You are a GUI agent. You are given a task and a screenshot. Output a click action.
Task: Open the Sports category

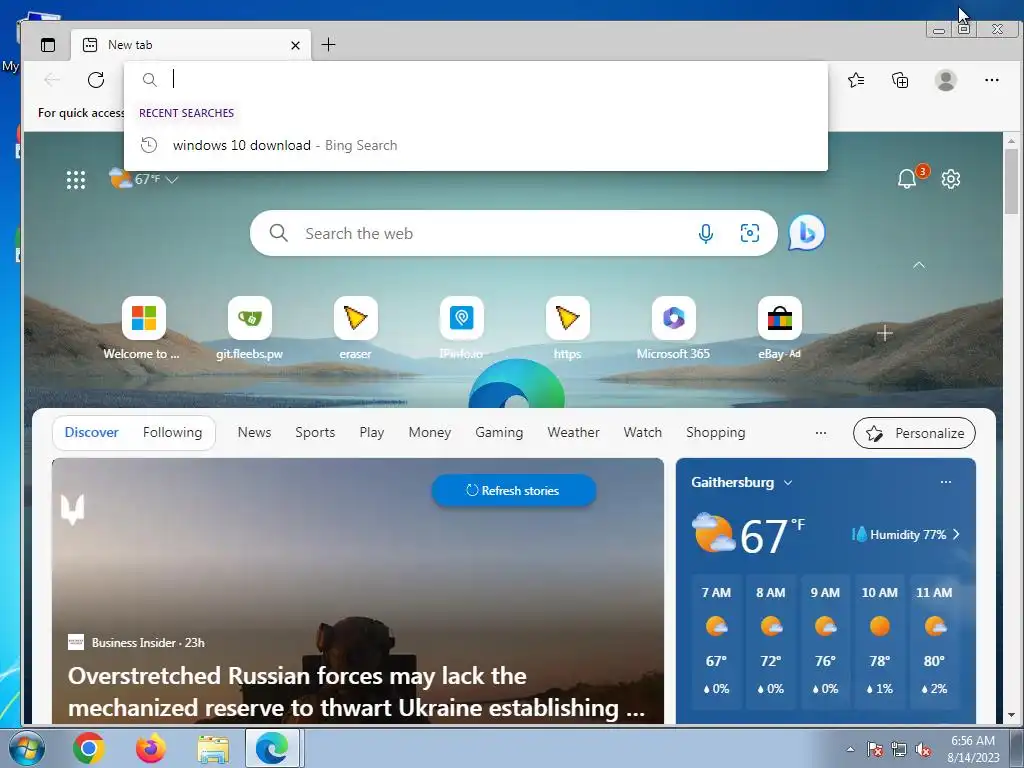click(315, 432)
